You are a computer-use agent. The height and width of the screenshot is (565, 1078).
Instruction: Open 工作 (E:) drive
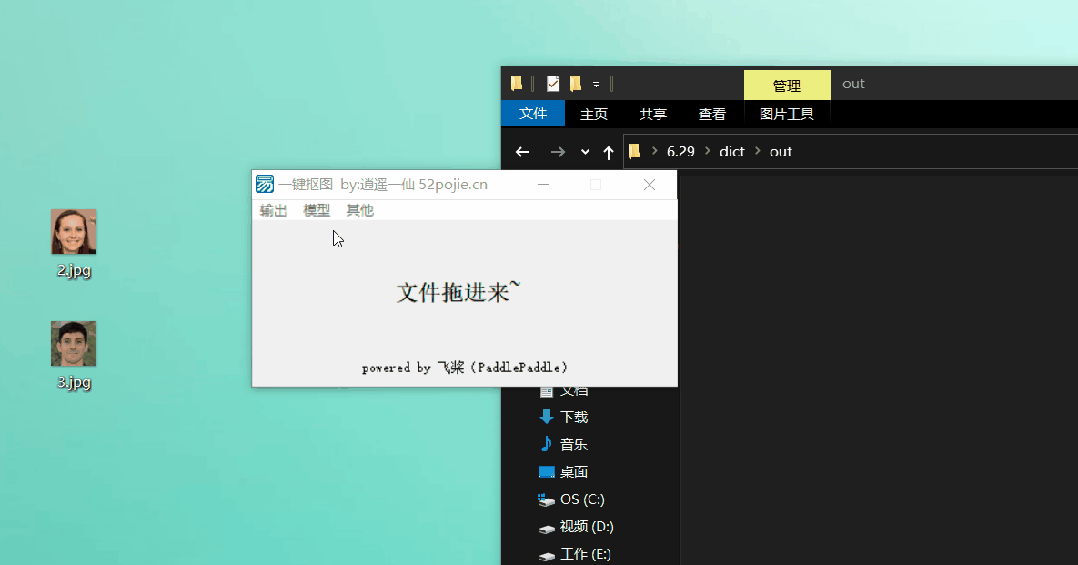point(584,554)
